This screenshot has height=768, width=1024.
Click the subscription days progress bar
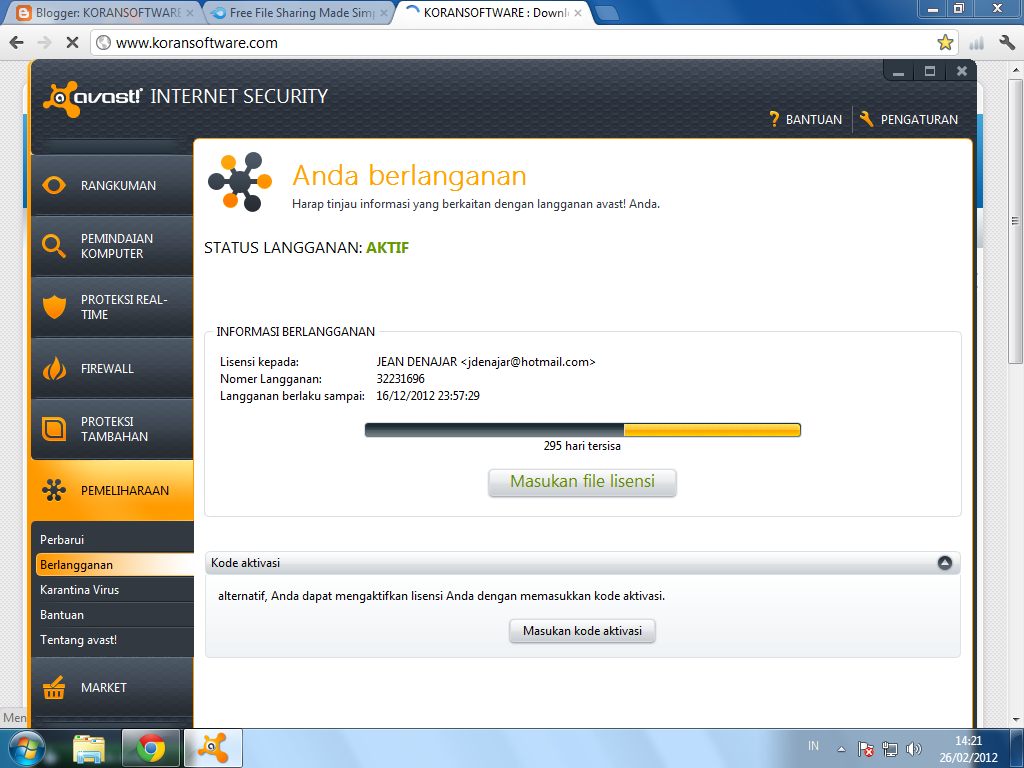coord(583,430)
